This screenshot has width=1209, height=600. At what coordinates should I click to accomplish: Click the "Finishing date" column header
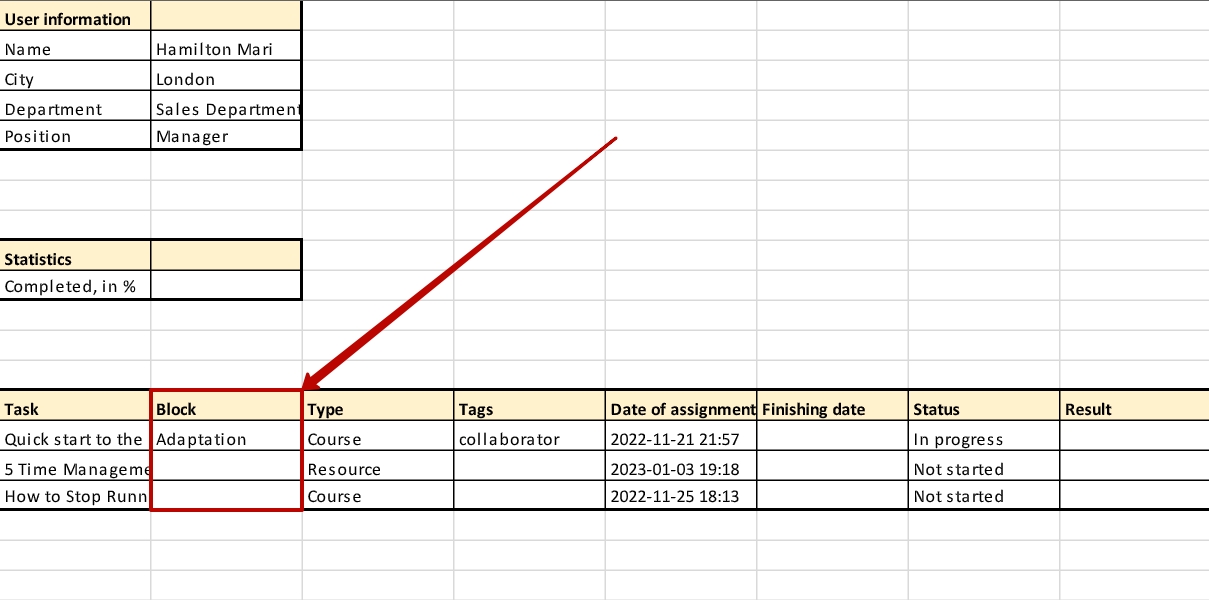(833, 407)
